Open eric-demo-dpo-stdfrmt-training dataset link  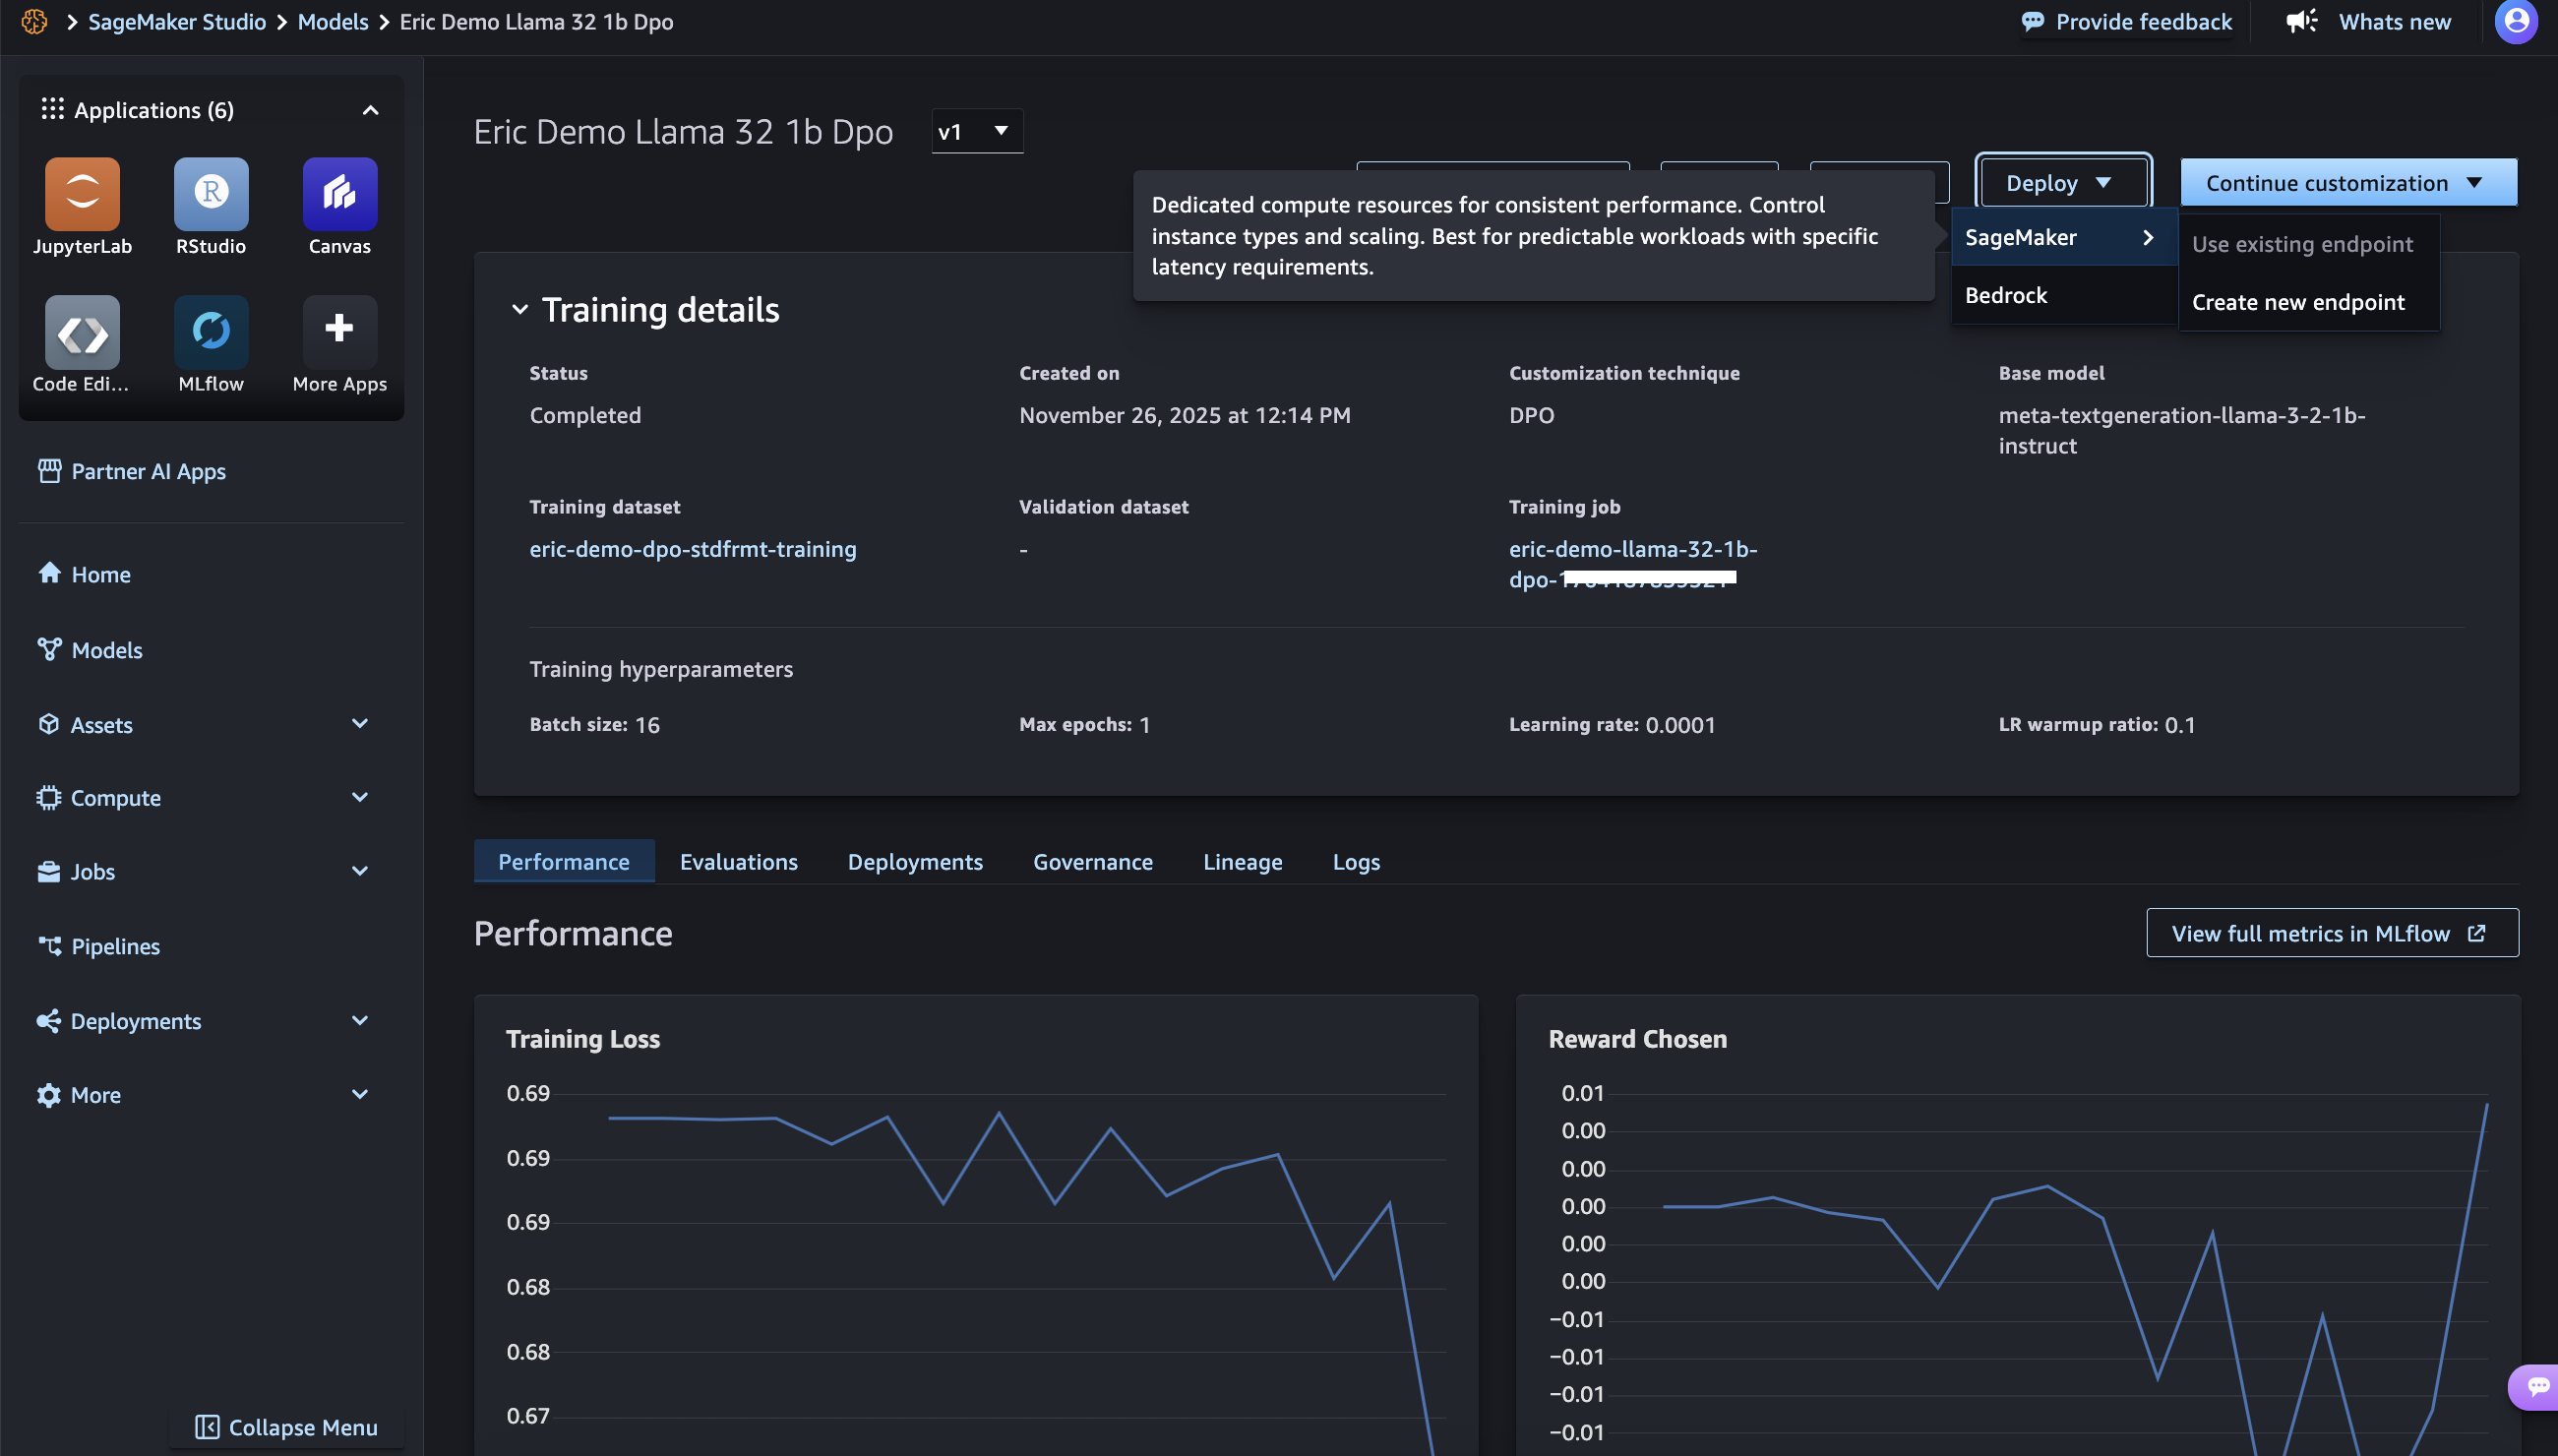693,549
